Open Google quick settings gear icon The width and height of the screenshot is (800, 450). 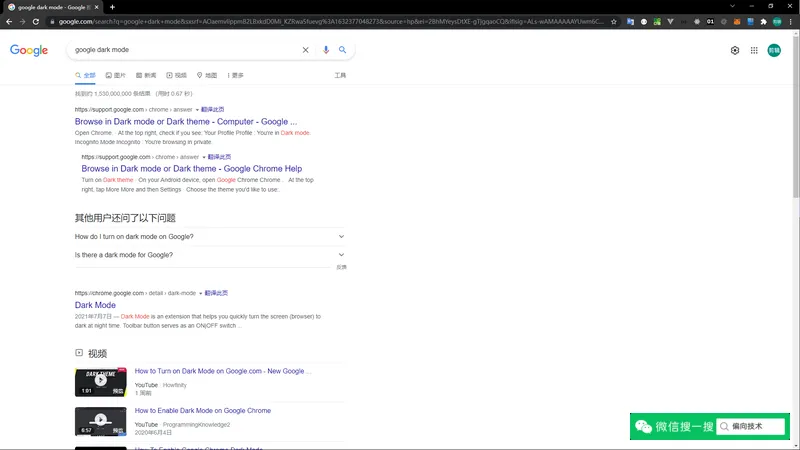point(735,50)
